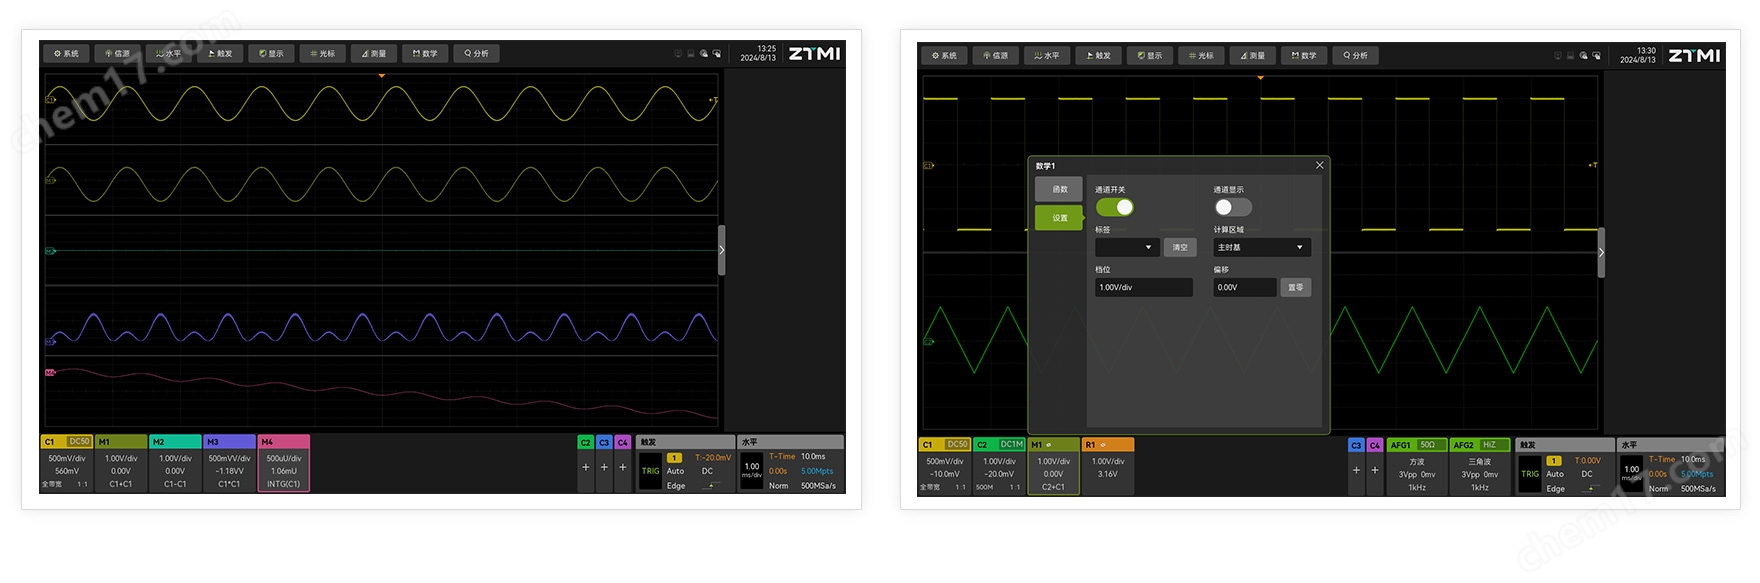Open 分析 menu in left oscilloscope screen
The image size is (1760, 583).
click(x=477, y=54)
